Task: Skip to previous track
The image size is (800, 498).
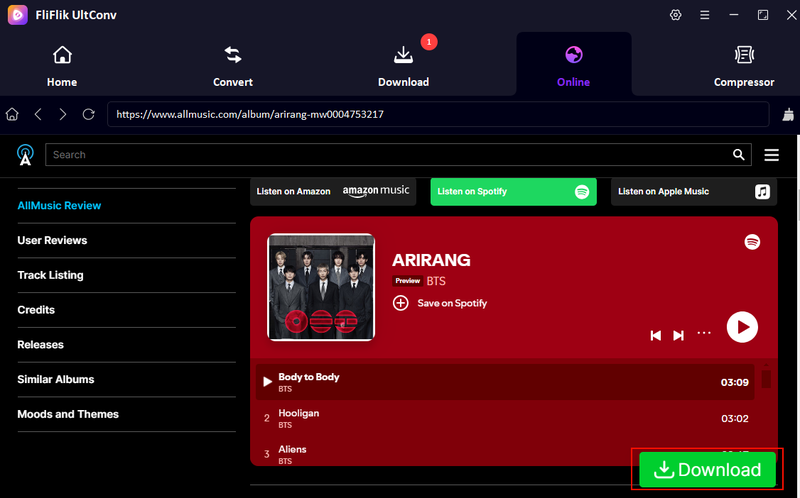Action: coord(656,335)
